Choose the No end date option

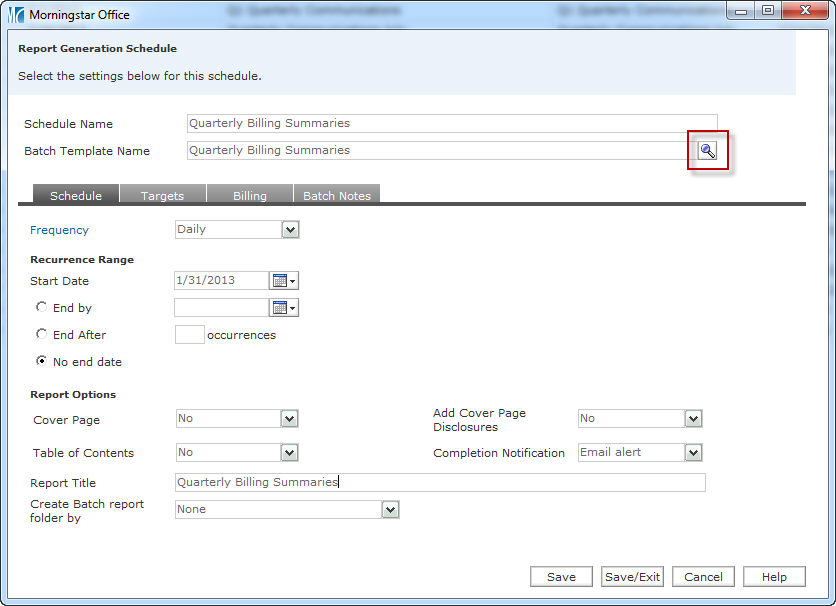point(41,361)
